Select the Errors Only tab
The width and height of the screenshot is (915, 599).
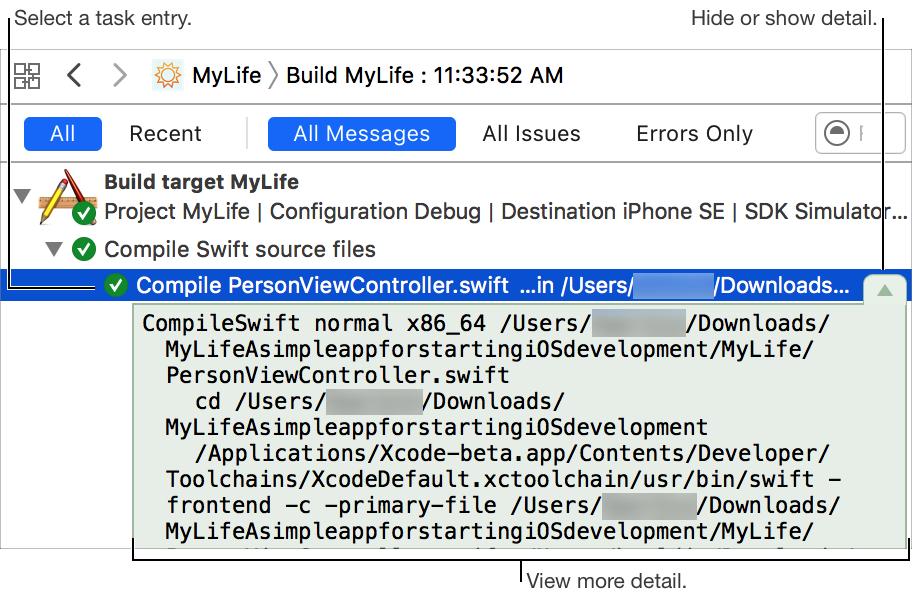point(694,133)
